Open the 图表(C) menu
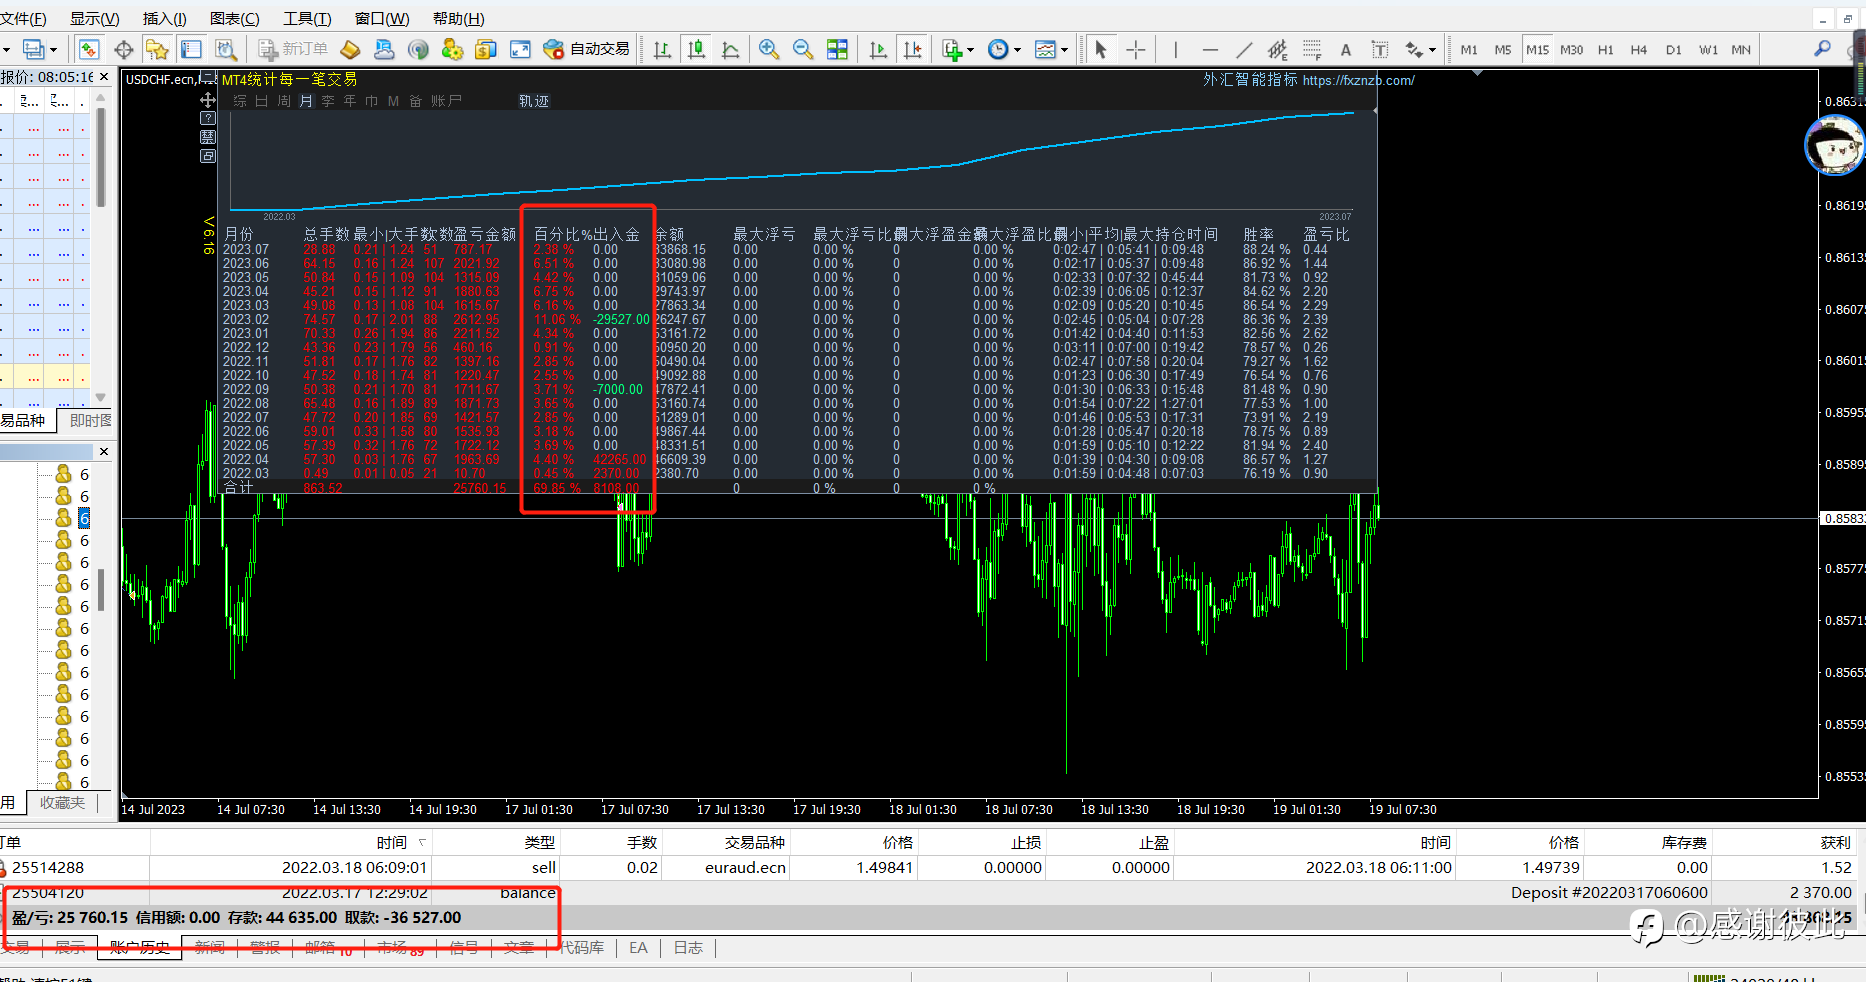This screenshot has height=982, width=1866. click(235, 18)
